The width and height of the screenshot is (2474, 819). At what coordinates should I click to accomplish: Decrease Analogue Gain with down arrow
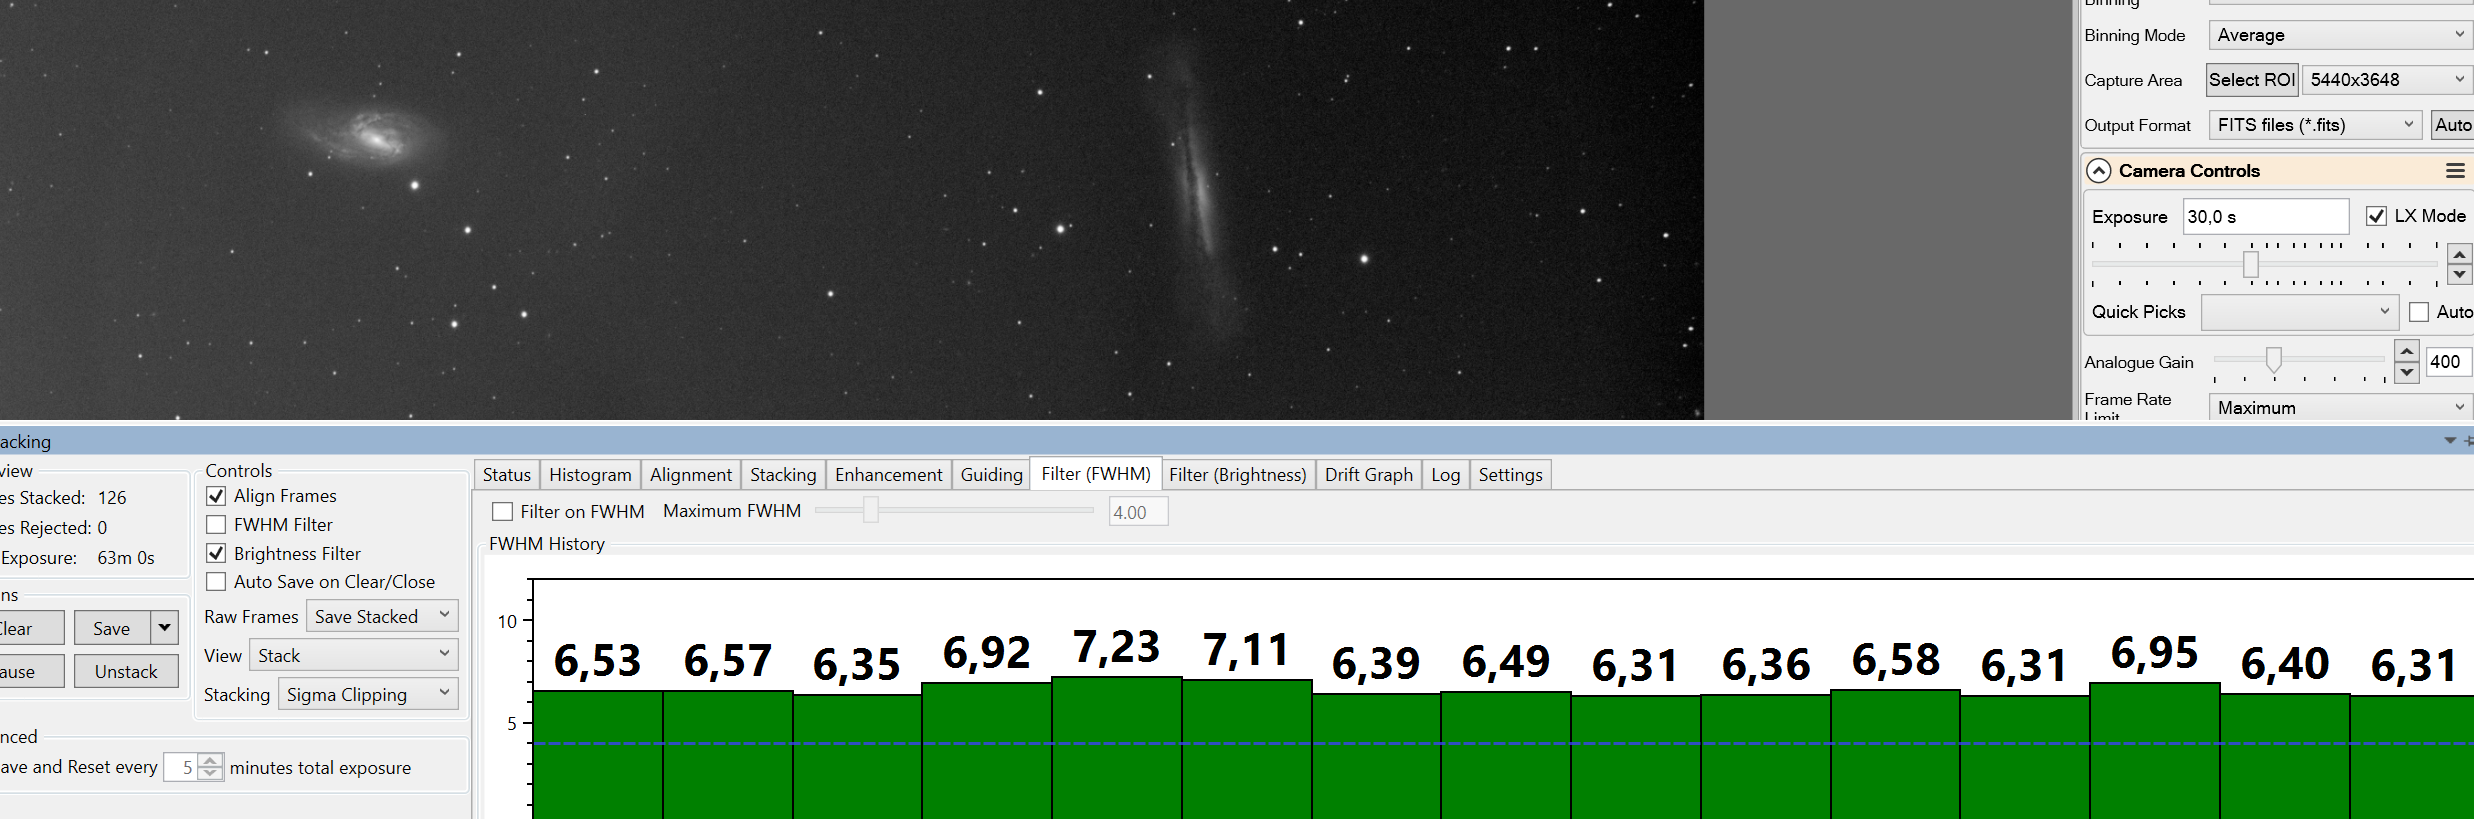pos(2407,372)
